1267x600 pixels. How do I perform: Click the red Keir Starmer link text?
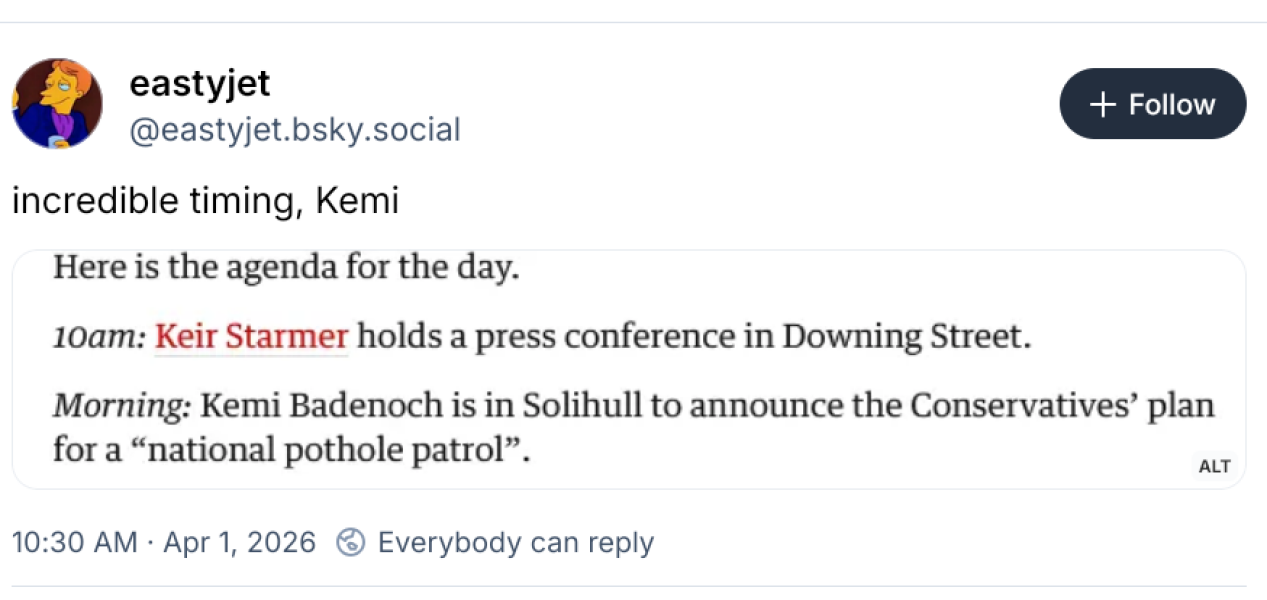tap(251, 337)
